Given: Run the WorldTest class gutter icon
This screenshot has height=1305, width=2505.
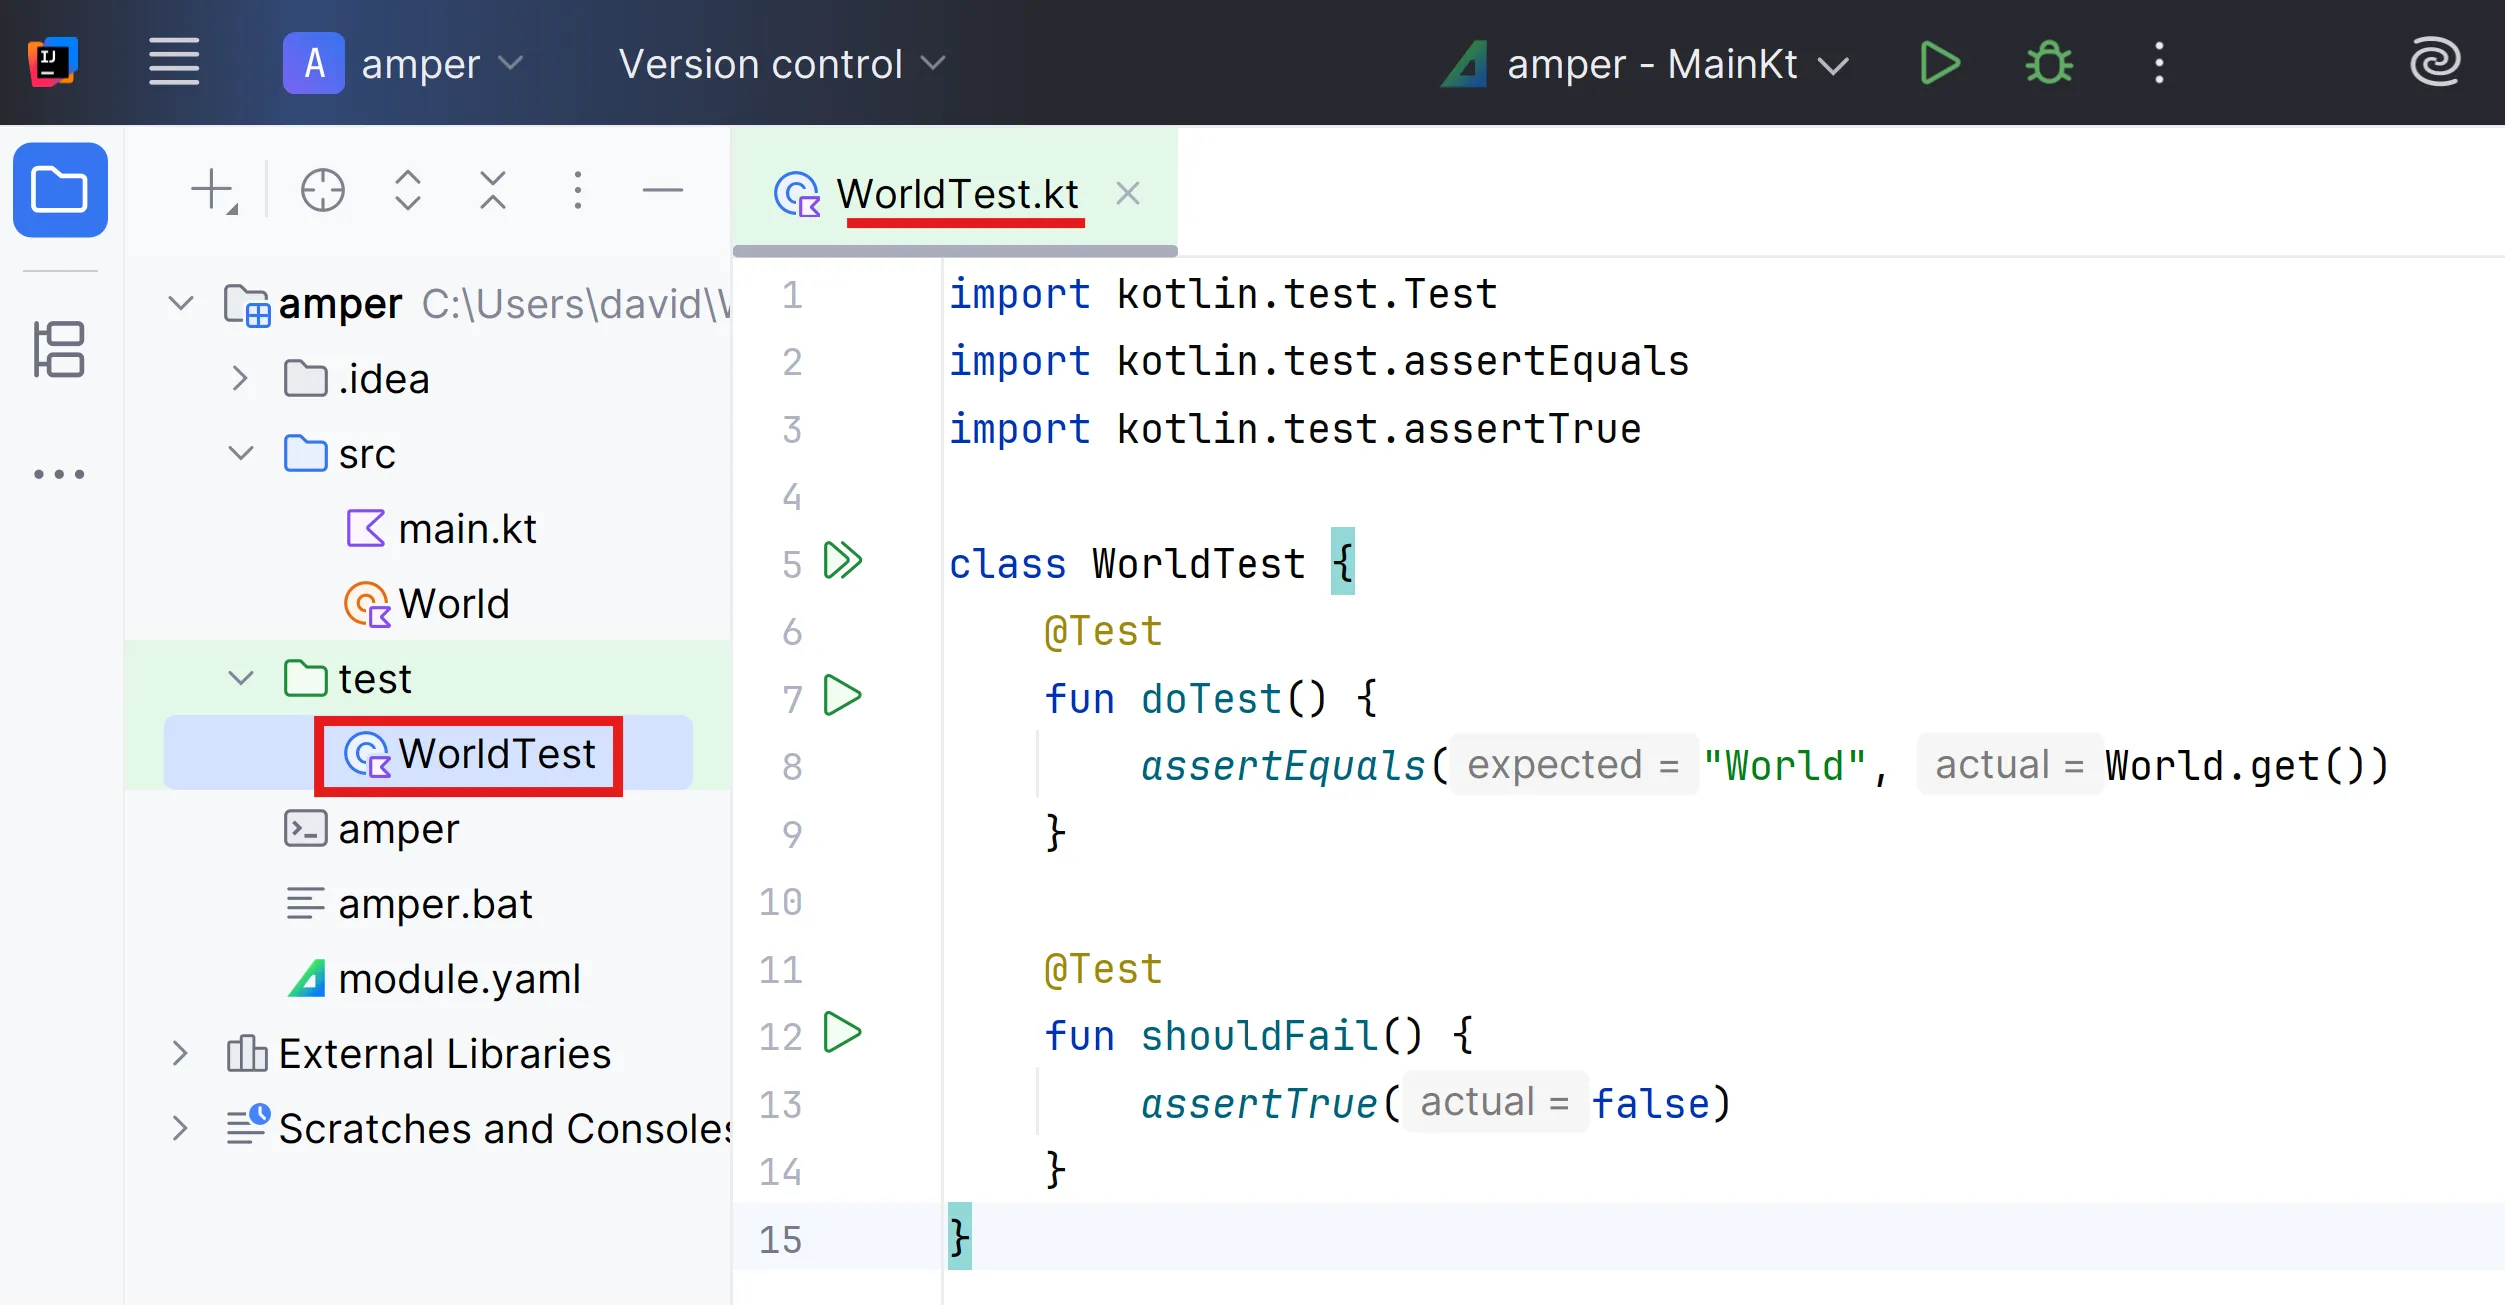Looking at the screenshot, I should pyautogui.click(x=842, y=561).
